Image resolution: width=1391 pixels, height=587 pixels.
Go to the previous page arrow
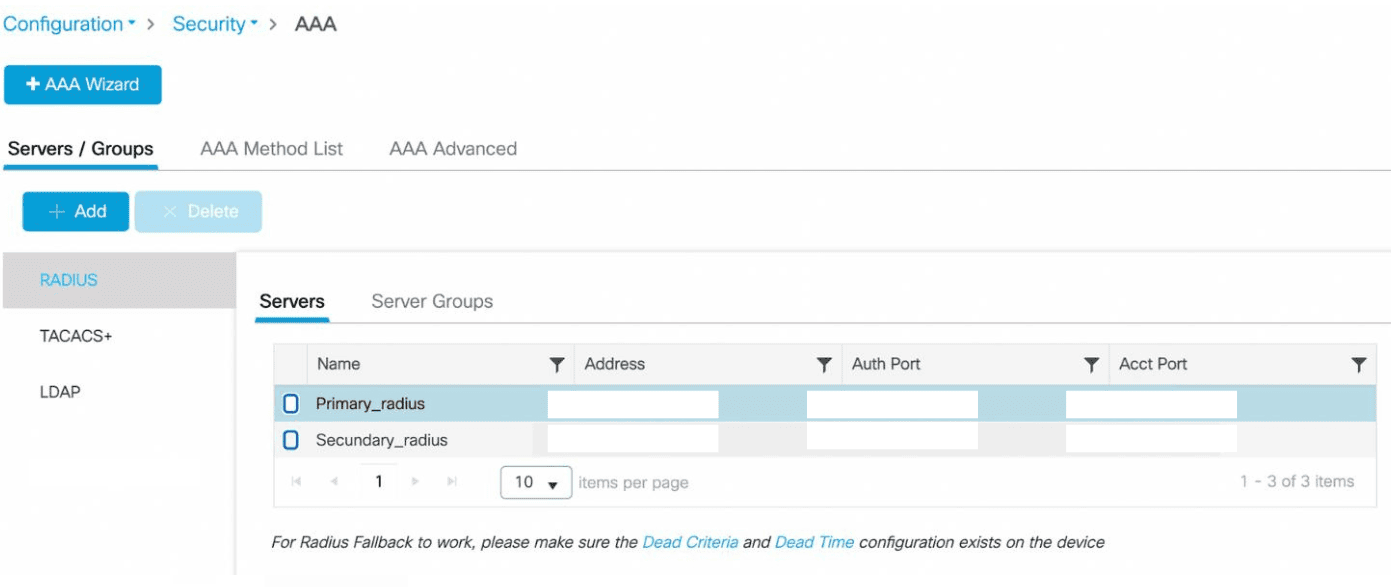click(x=333, y=482)
